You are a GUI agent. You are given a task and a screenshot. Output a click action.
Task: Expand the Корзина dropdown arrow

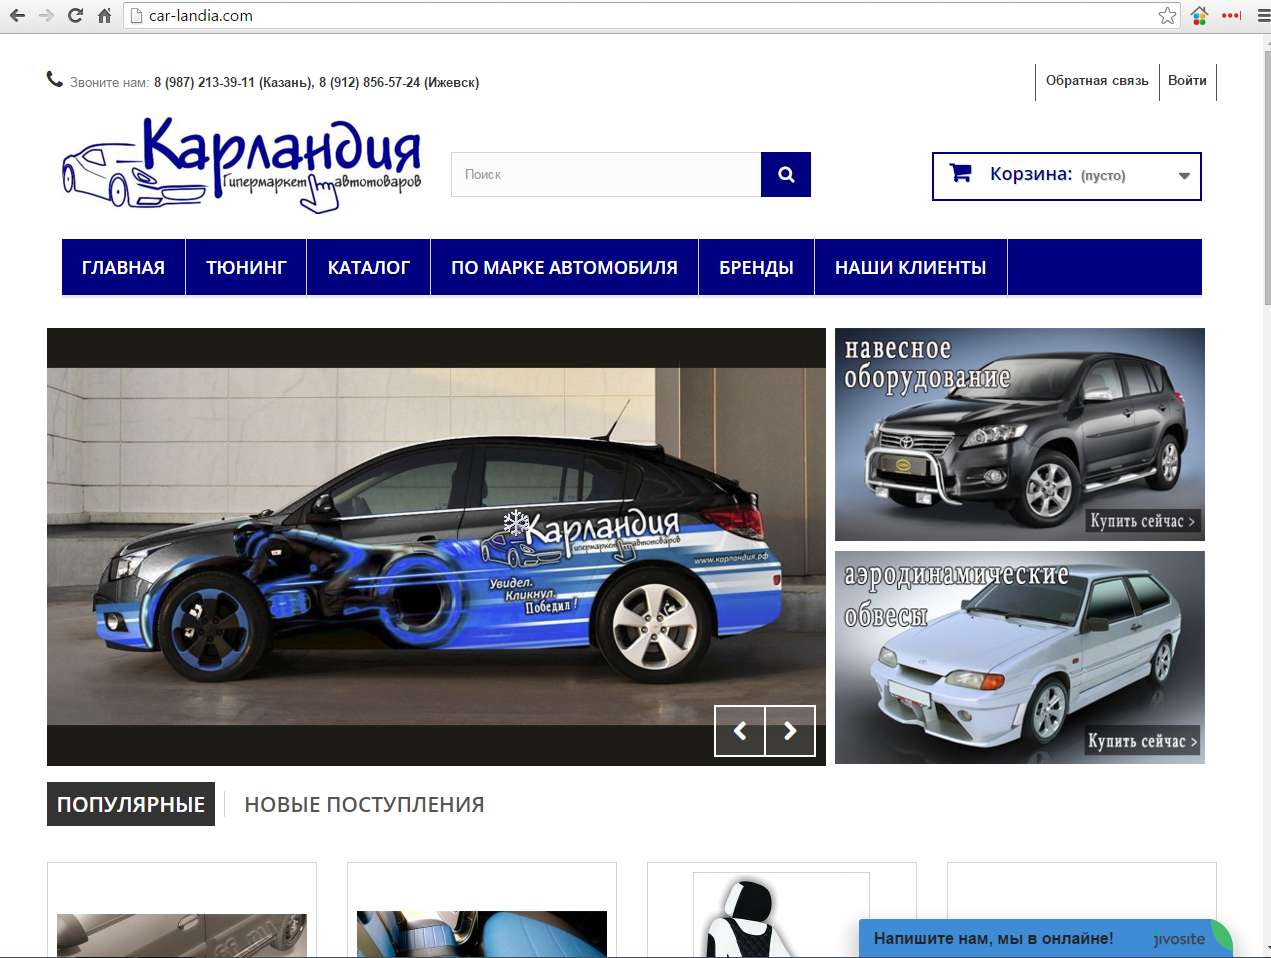pos(1184,176)
